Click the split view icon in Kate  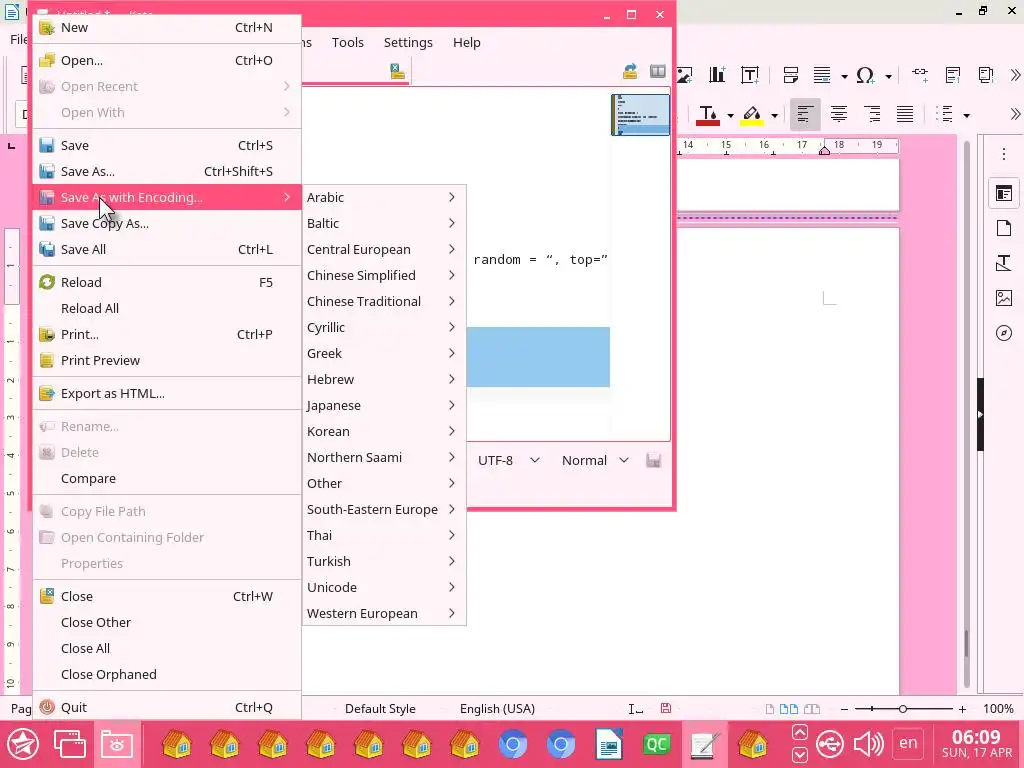coord(658,71)
